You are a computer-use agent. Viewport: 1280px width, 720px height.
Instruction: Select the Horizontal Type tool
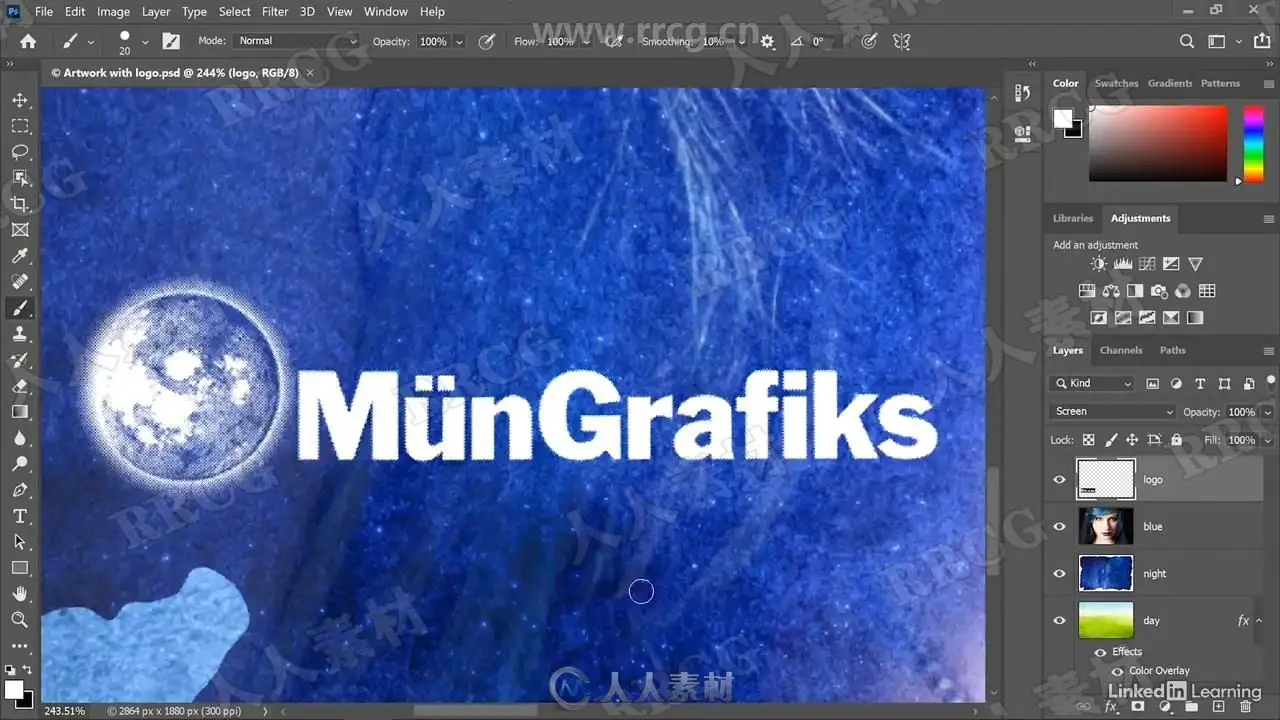[x=20, y=516]
